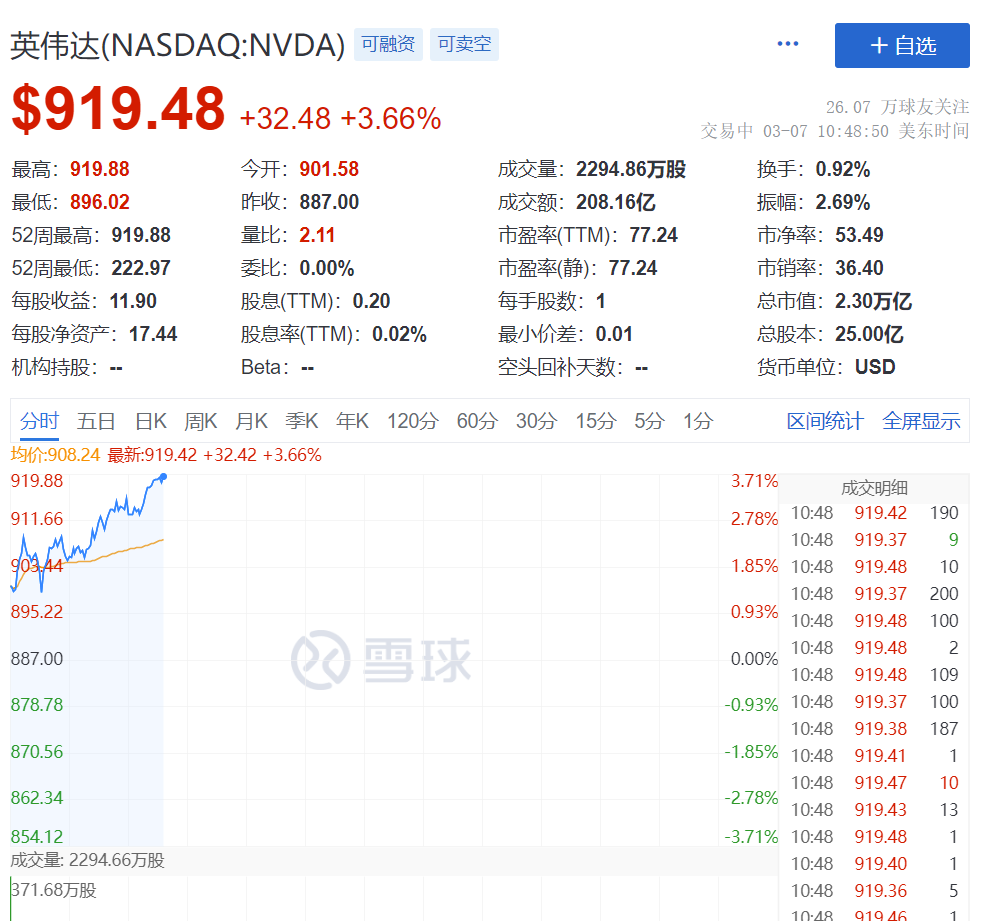Screen dimensions: 999x921
Task: Switch to the 120分 chart tab
Action: point(413,421)
